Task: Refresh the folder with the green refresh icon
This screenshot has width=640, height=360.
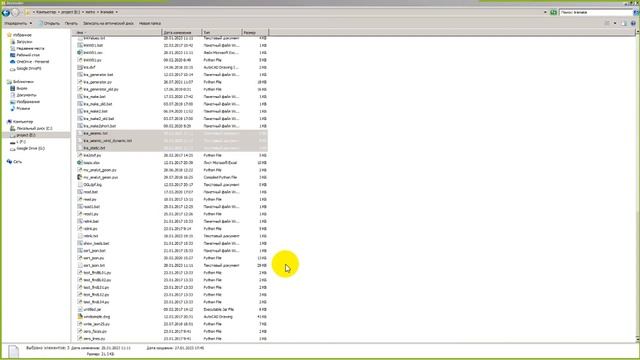Action: (553, 13)
